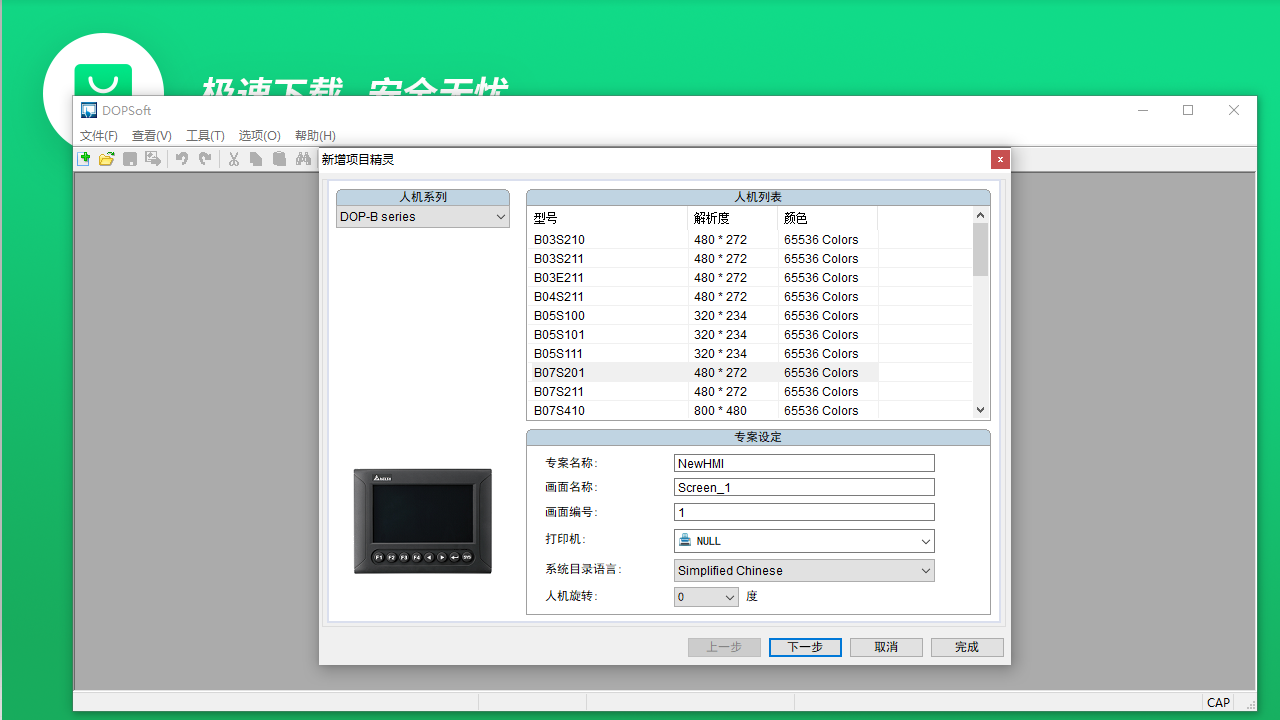This screenshot has width=1280, height=720.
Task: Click the 专案名称 NewHMI input field
Action: click(803, 462)
